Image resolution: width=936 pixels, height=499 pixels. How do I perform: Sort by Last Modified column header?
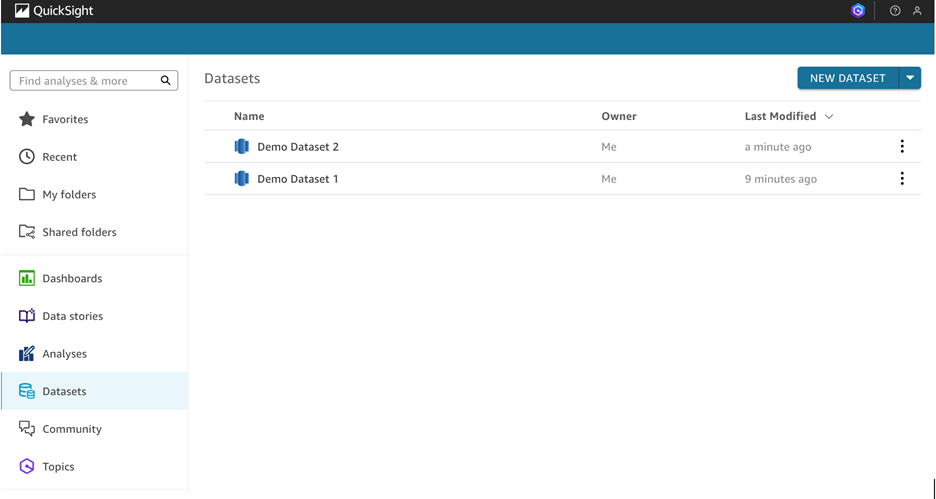[x=780, y=116]
